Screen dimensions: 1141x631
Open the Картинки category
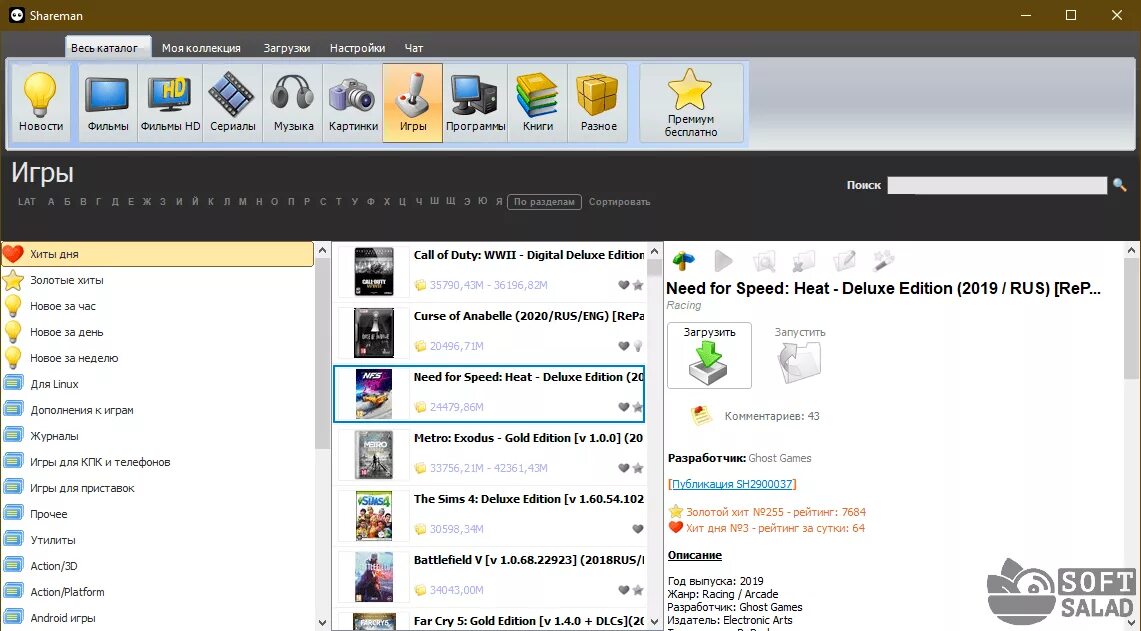point(353,103)
